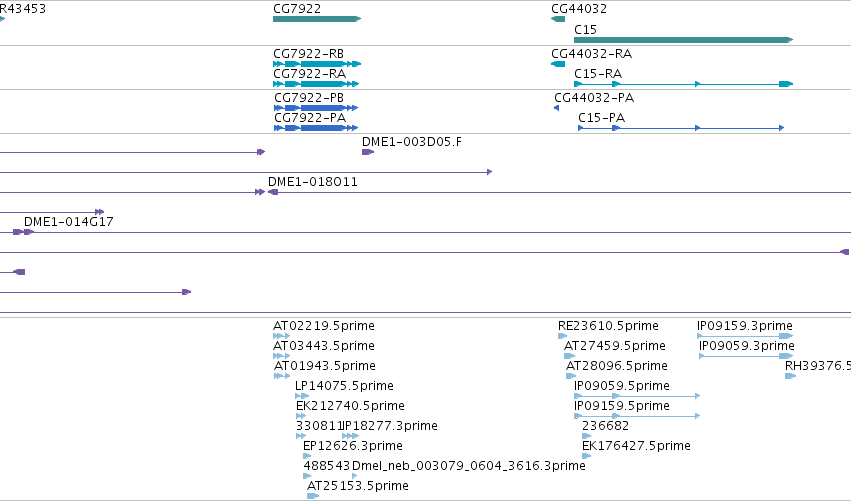Click the CG7922-PA protein glyph
Screen dimensions: 851x501
click(316, 128)
